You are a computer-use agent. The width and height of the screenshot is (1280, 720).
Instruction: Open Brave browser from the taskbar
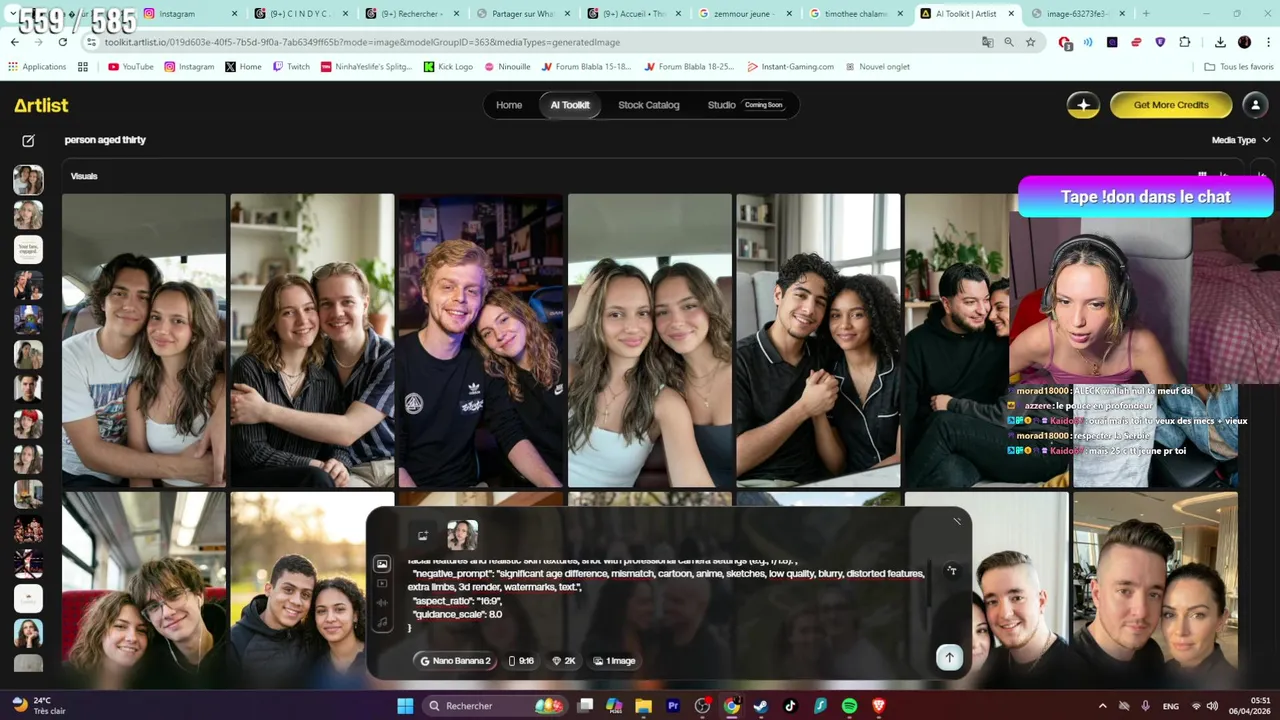(878, 706)
